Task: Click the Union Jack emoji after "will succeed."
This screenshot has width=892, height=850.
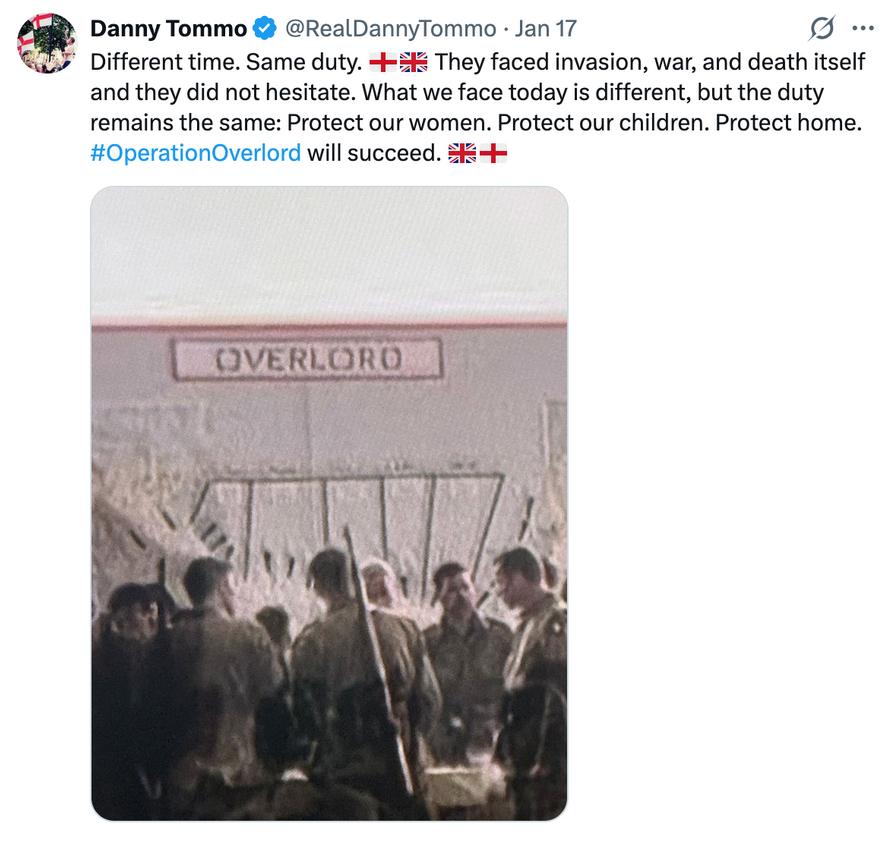Action: (462, 153)
